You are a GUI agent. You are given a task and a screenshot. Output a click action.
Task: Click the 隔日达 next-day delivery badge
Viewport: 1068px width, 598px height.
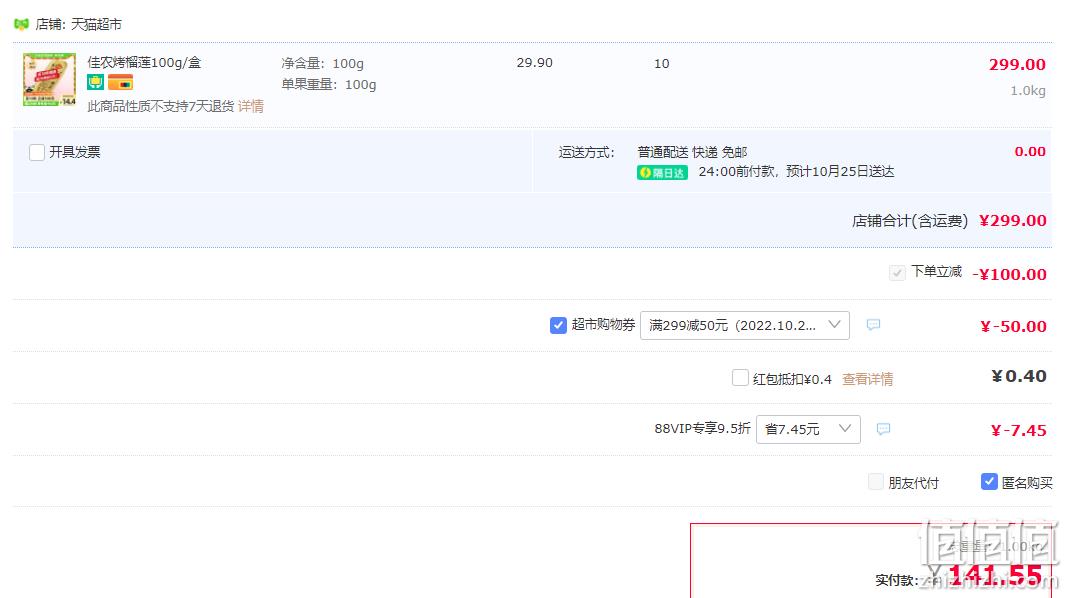click(x=662, y=172)
